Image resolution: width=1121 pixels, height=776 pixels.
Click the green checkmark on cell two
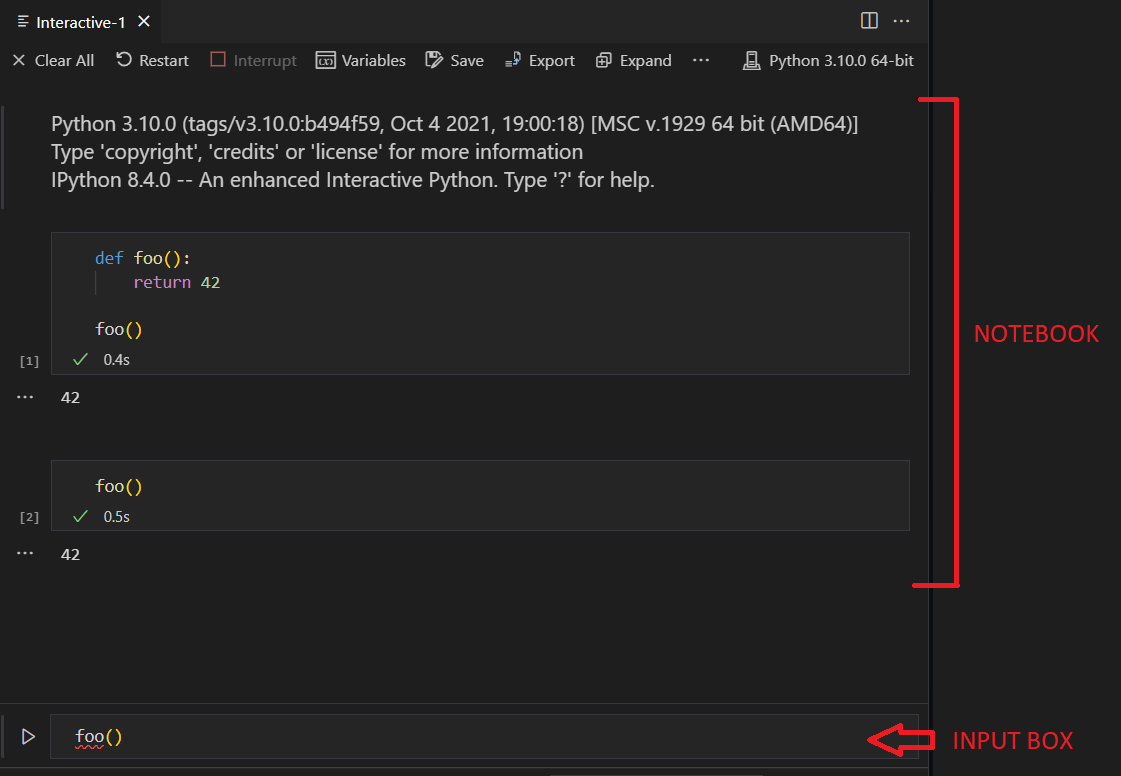pyautogui.click(x=79, y=516)
